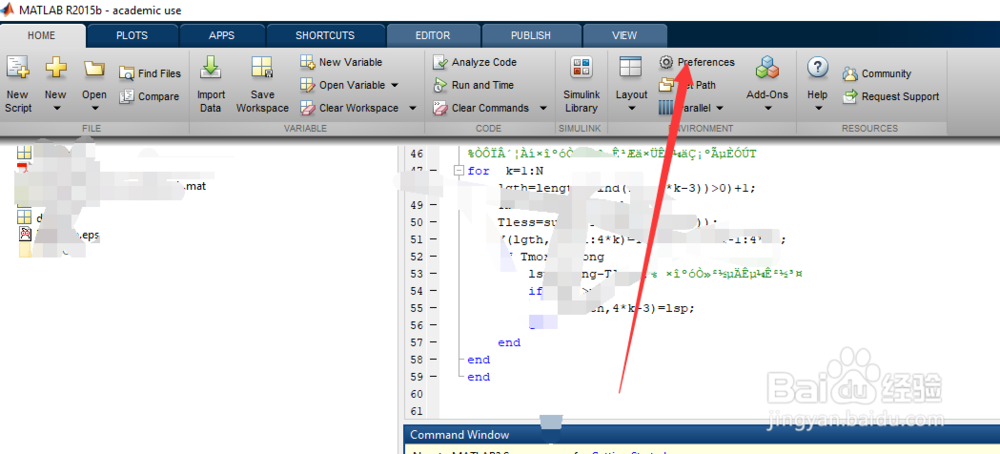1000x454 pixels.
Task: Click Clear Commands button
Action: pyautogui.click(x=481, y=108)
